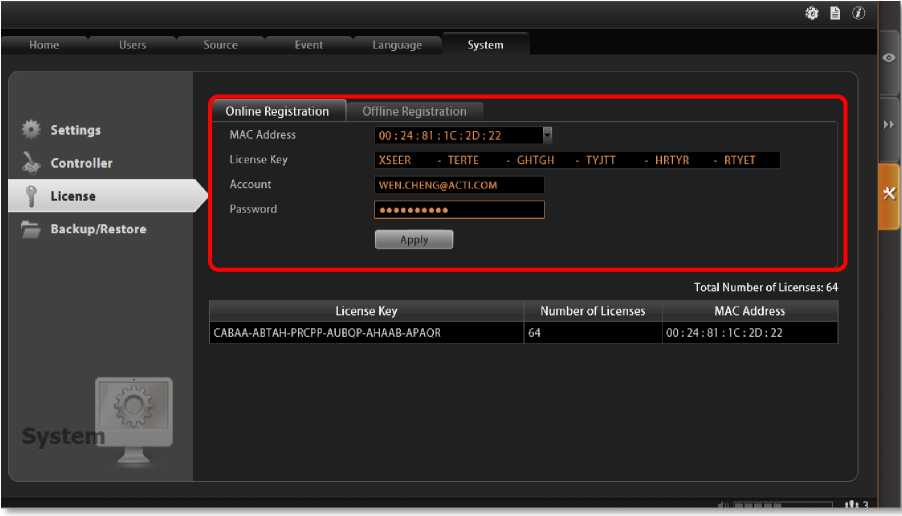The image size is (902, 516).
Task: Open Controller joystick section
Action: pyautogui.click(x=81, y=163)
